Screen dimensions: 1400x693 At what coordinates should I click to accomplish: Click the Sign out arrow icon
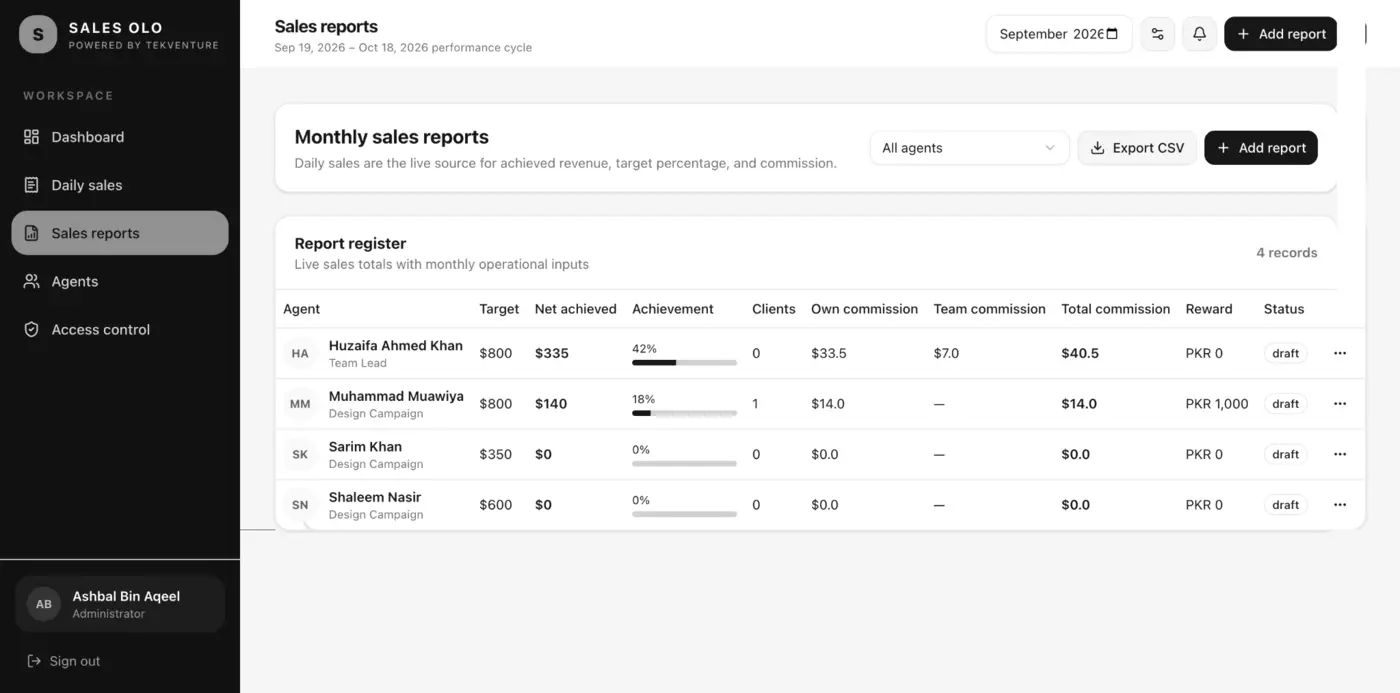[34, 661]
